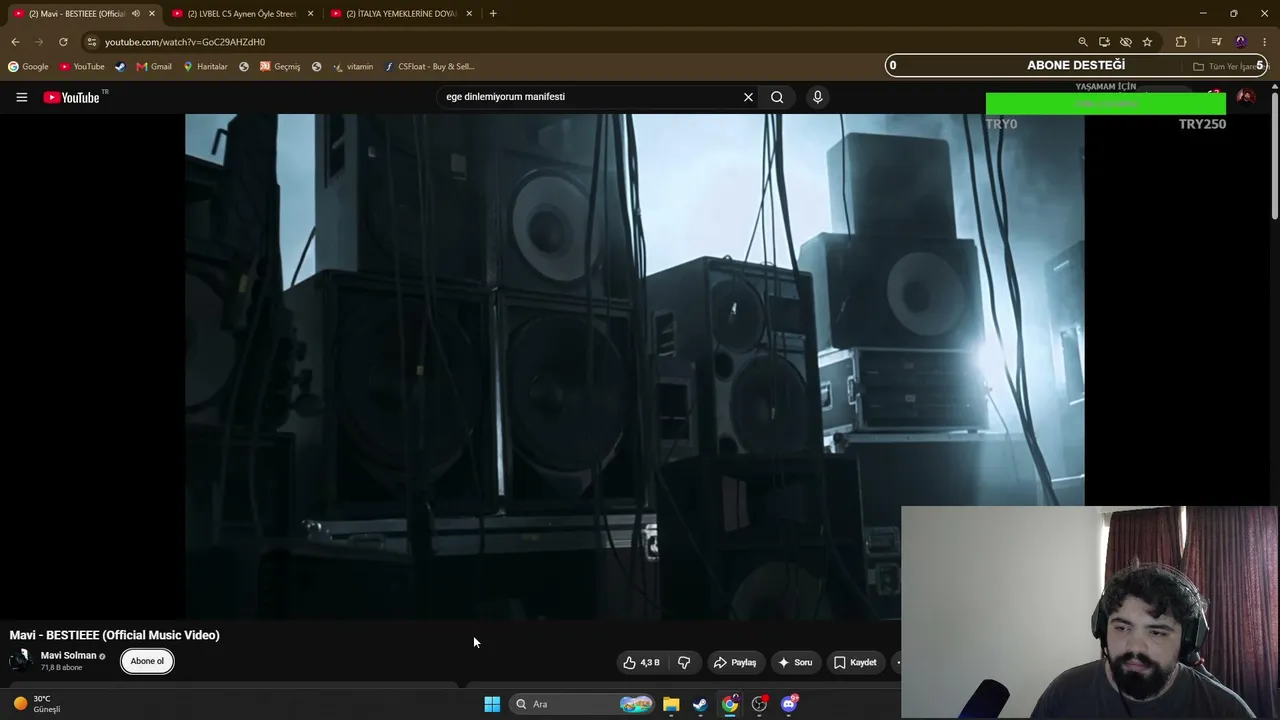This screenshot has width=1280, height=720.
Task: Open Chrome from the taskbar
Action: (730, 704)
